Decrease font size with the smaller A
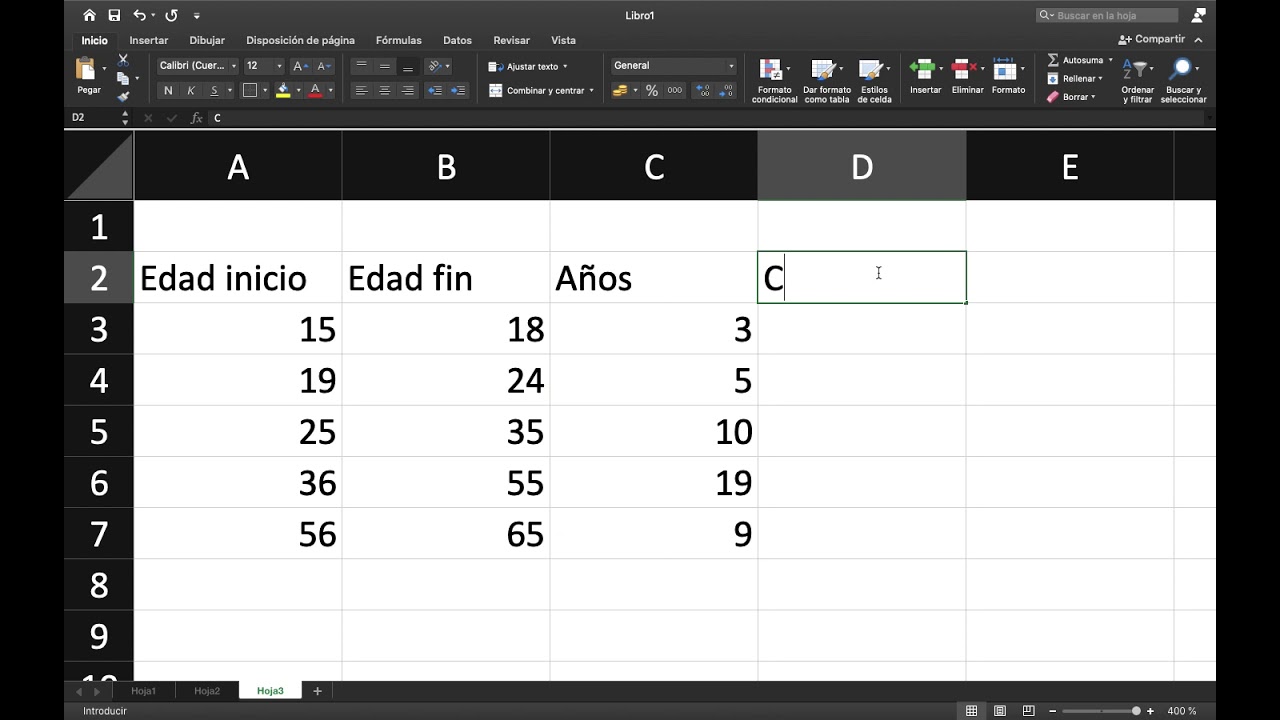 pyautogui.click(x=324, y=66)
